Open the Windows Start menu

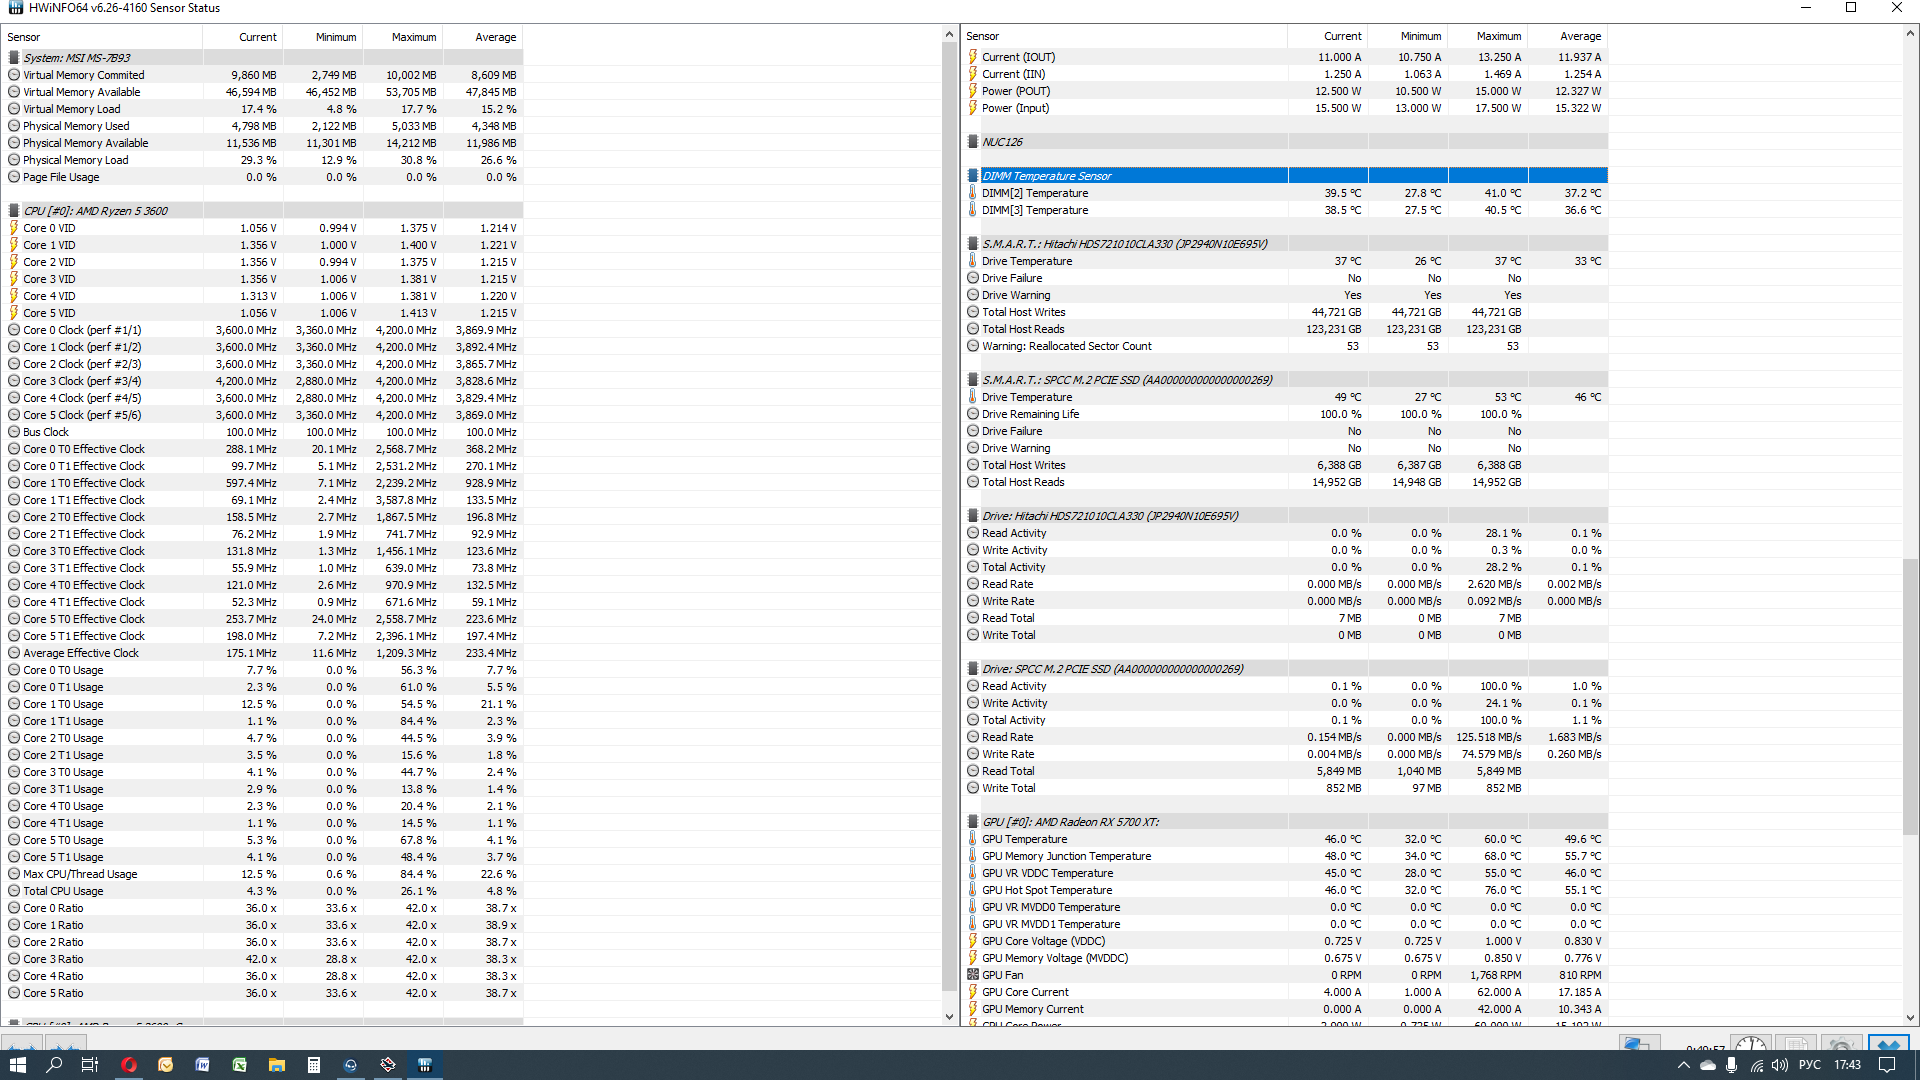17,1065
